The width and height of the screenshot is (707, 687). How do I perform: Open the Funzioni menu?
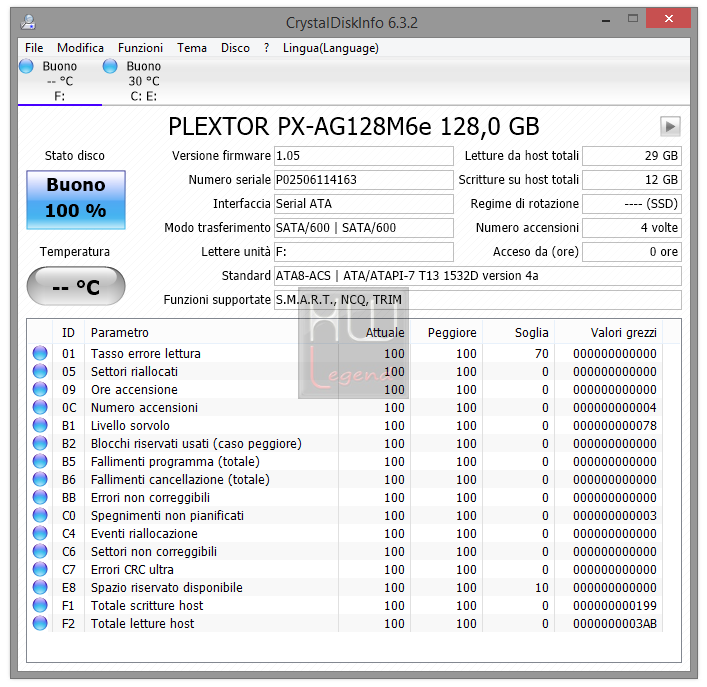[140, 48]
